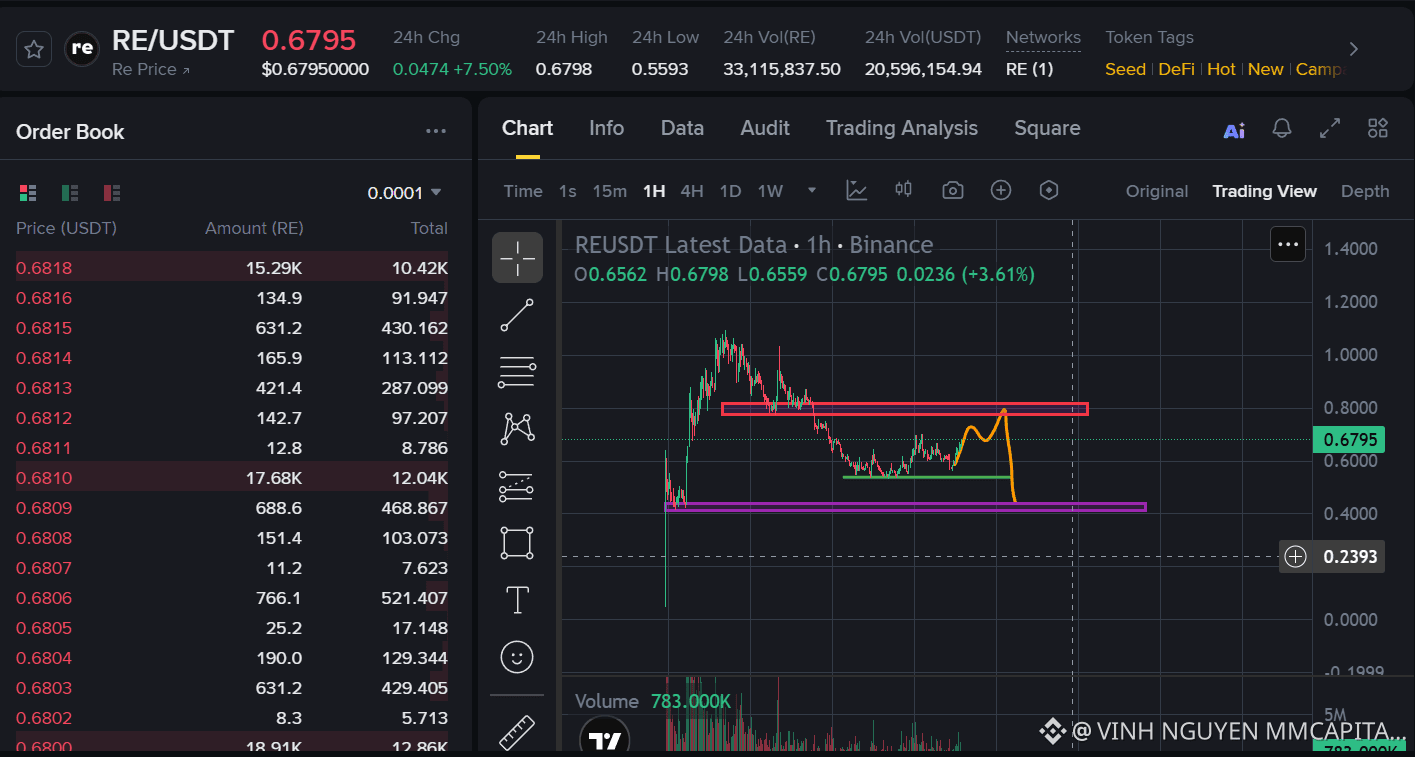The height and width of the screenshot is (757, 1415).
Task: Switch to the Chart tab
Action: point(527,128)
